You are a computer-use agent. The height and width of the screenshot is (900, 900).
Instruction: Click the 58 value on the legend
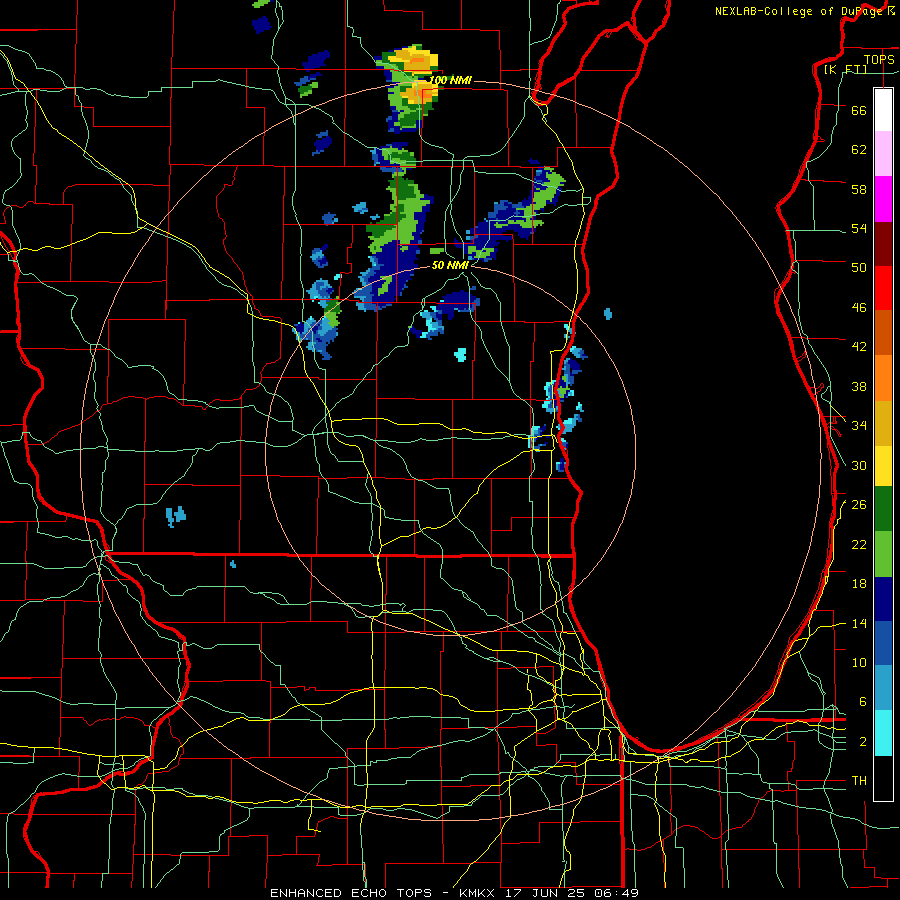tap(859, 189)
